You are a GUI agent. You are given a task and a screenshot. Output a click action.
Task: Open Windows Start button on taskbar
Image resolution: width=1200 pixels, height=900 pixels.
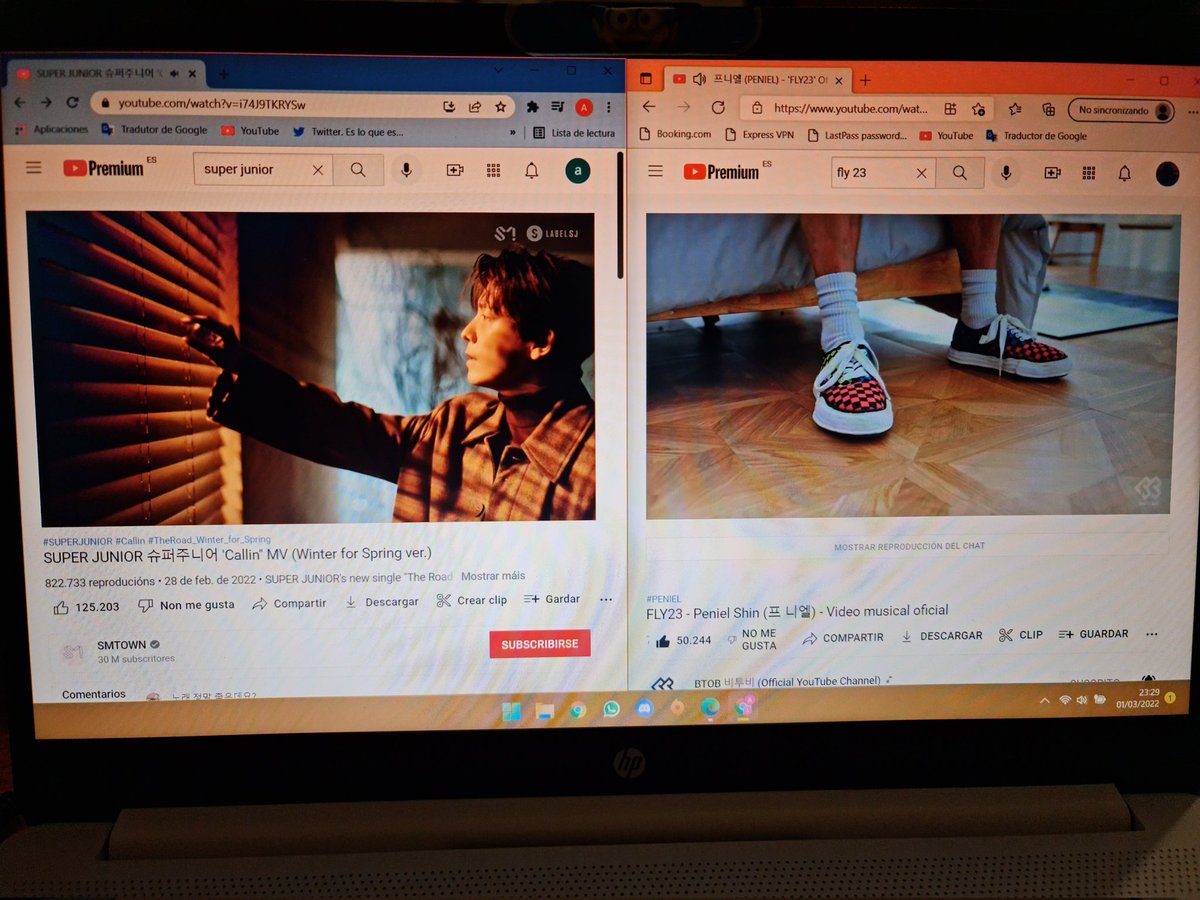511,711
